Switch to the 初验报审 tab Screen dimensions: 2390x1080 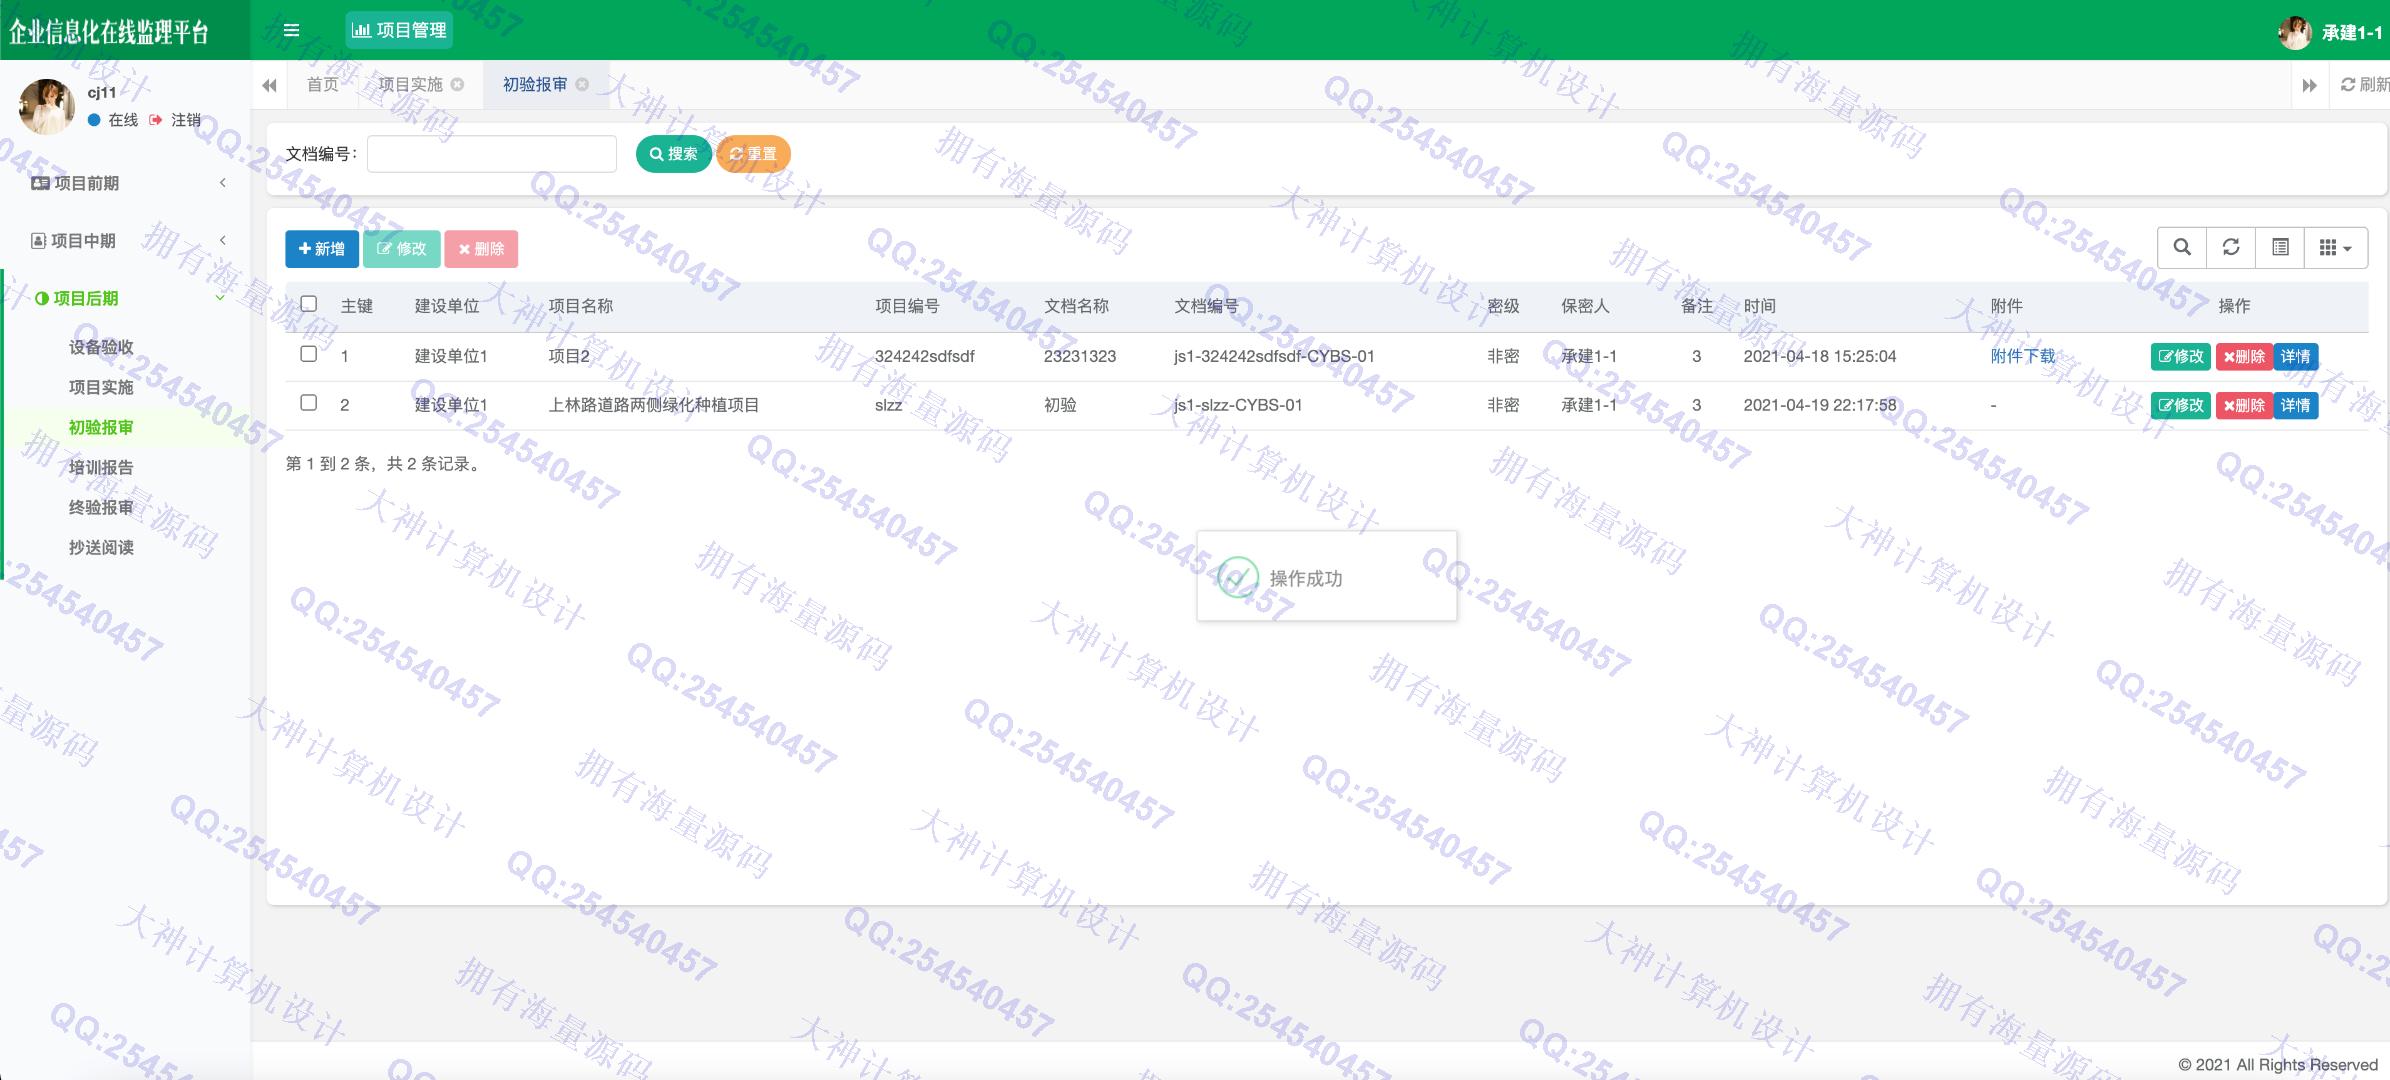pos(535,84)
